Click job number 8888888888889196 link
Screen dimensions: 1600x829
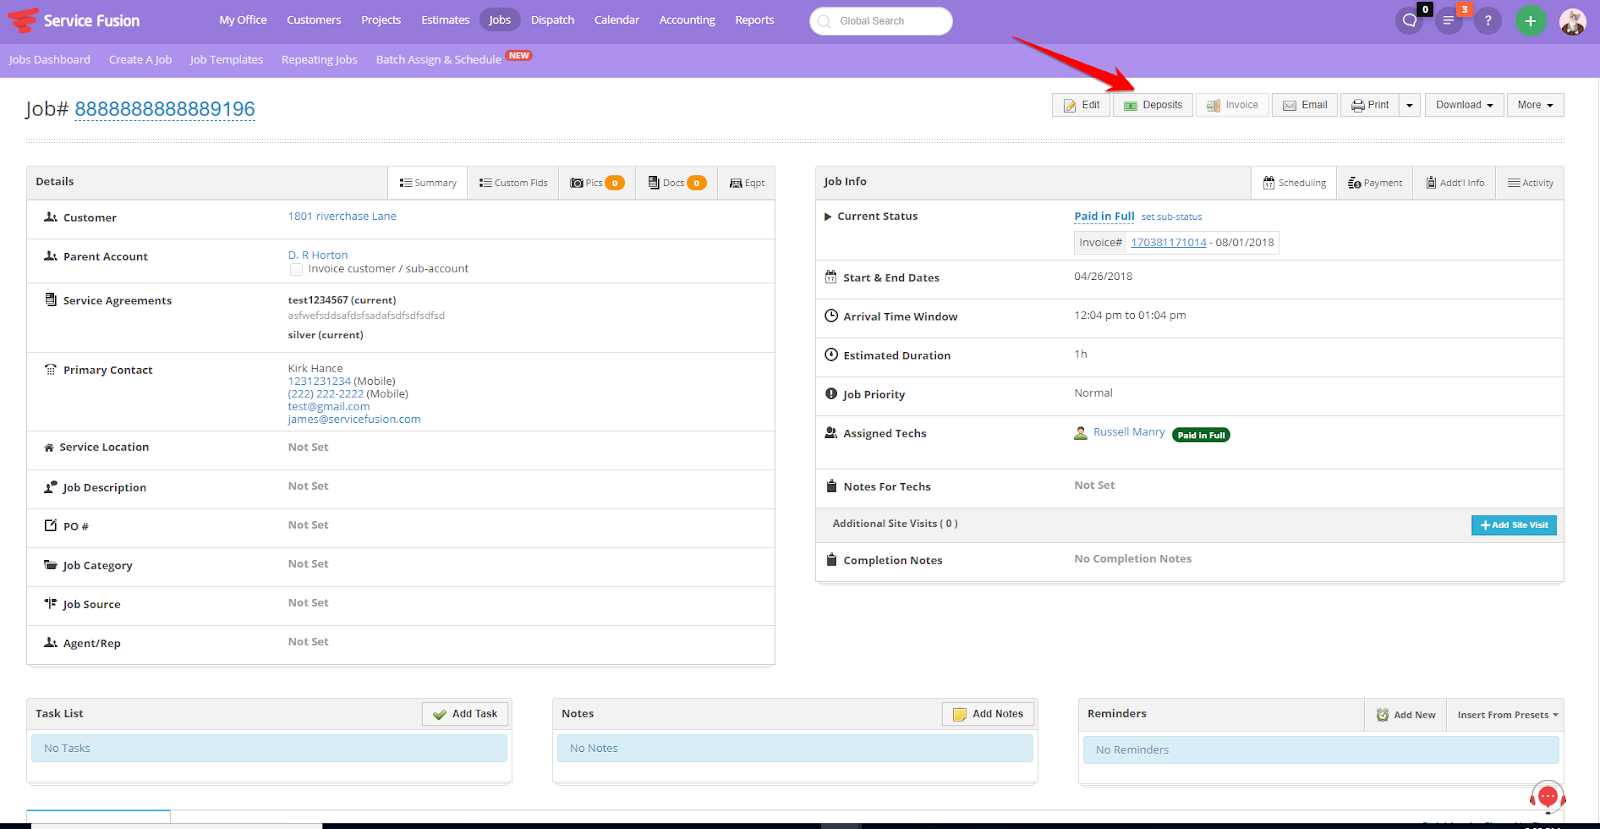[x=165, y=109]
